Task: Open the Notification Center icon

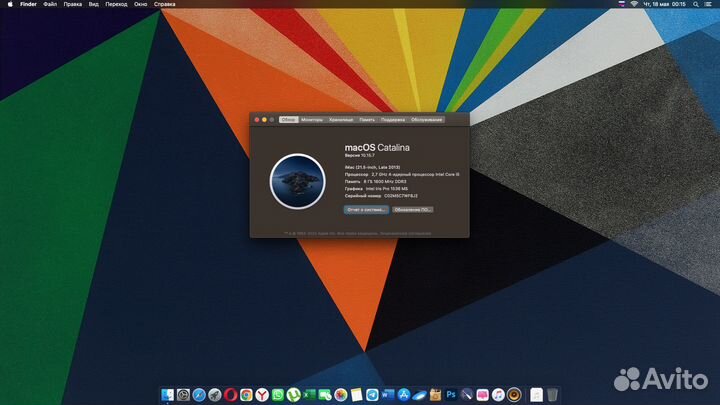Action: [x=709, y=4]
